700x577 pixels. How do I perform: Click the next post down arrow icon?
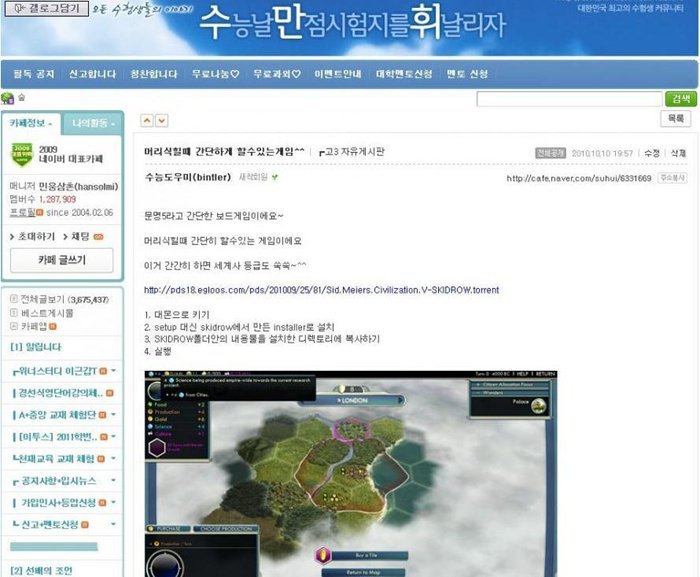pyautogui.click(x=162, y=121)
